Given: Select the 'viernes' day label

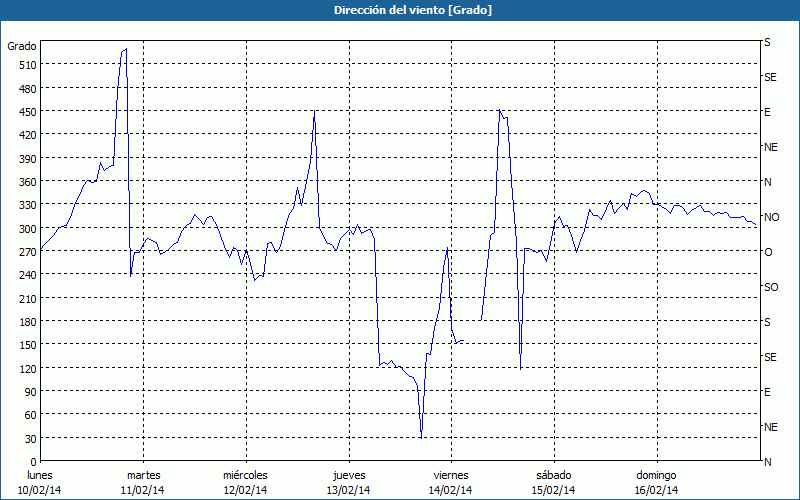Looking at the screenshot, I should click(x=450, y=475).
